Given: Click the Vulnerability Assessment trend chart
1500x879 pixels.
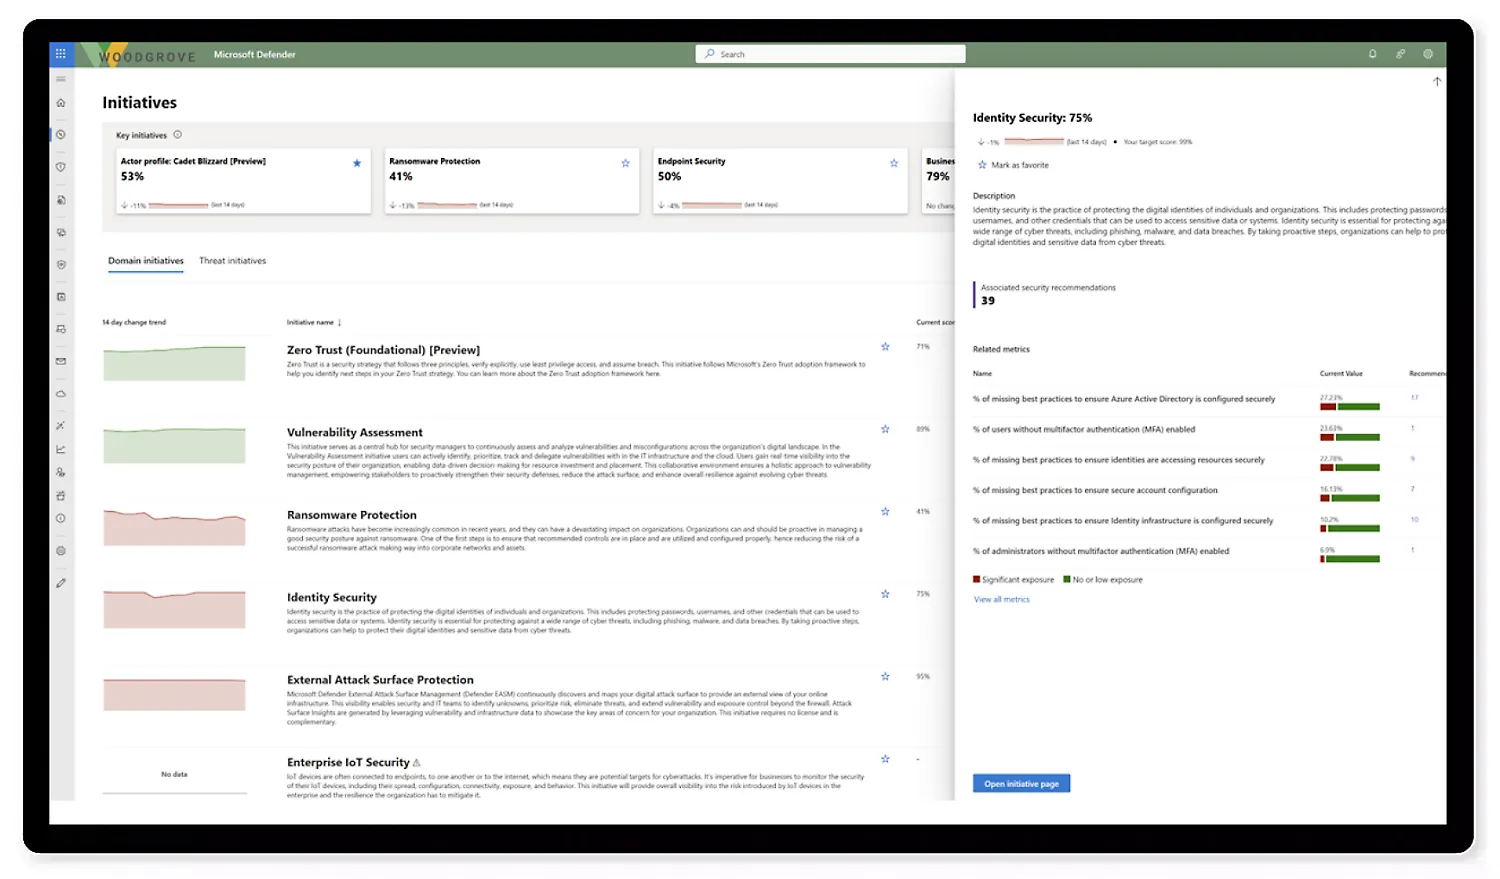Looking at the screenshot, I should pyautogui.click(x=174, y=445).
